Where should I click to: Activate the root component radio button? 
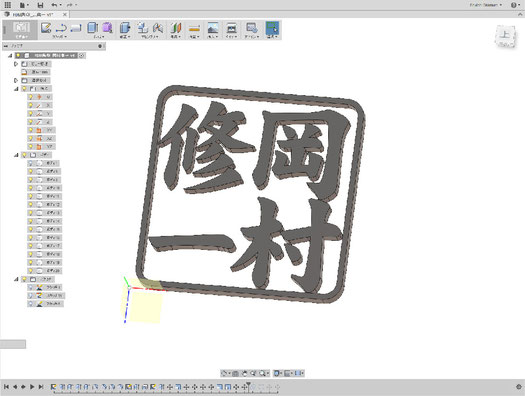[82, 55]
